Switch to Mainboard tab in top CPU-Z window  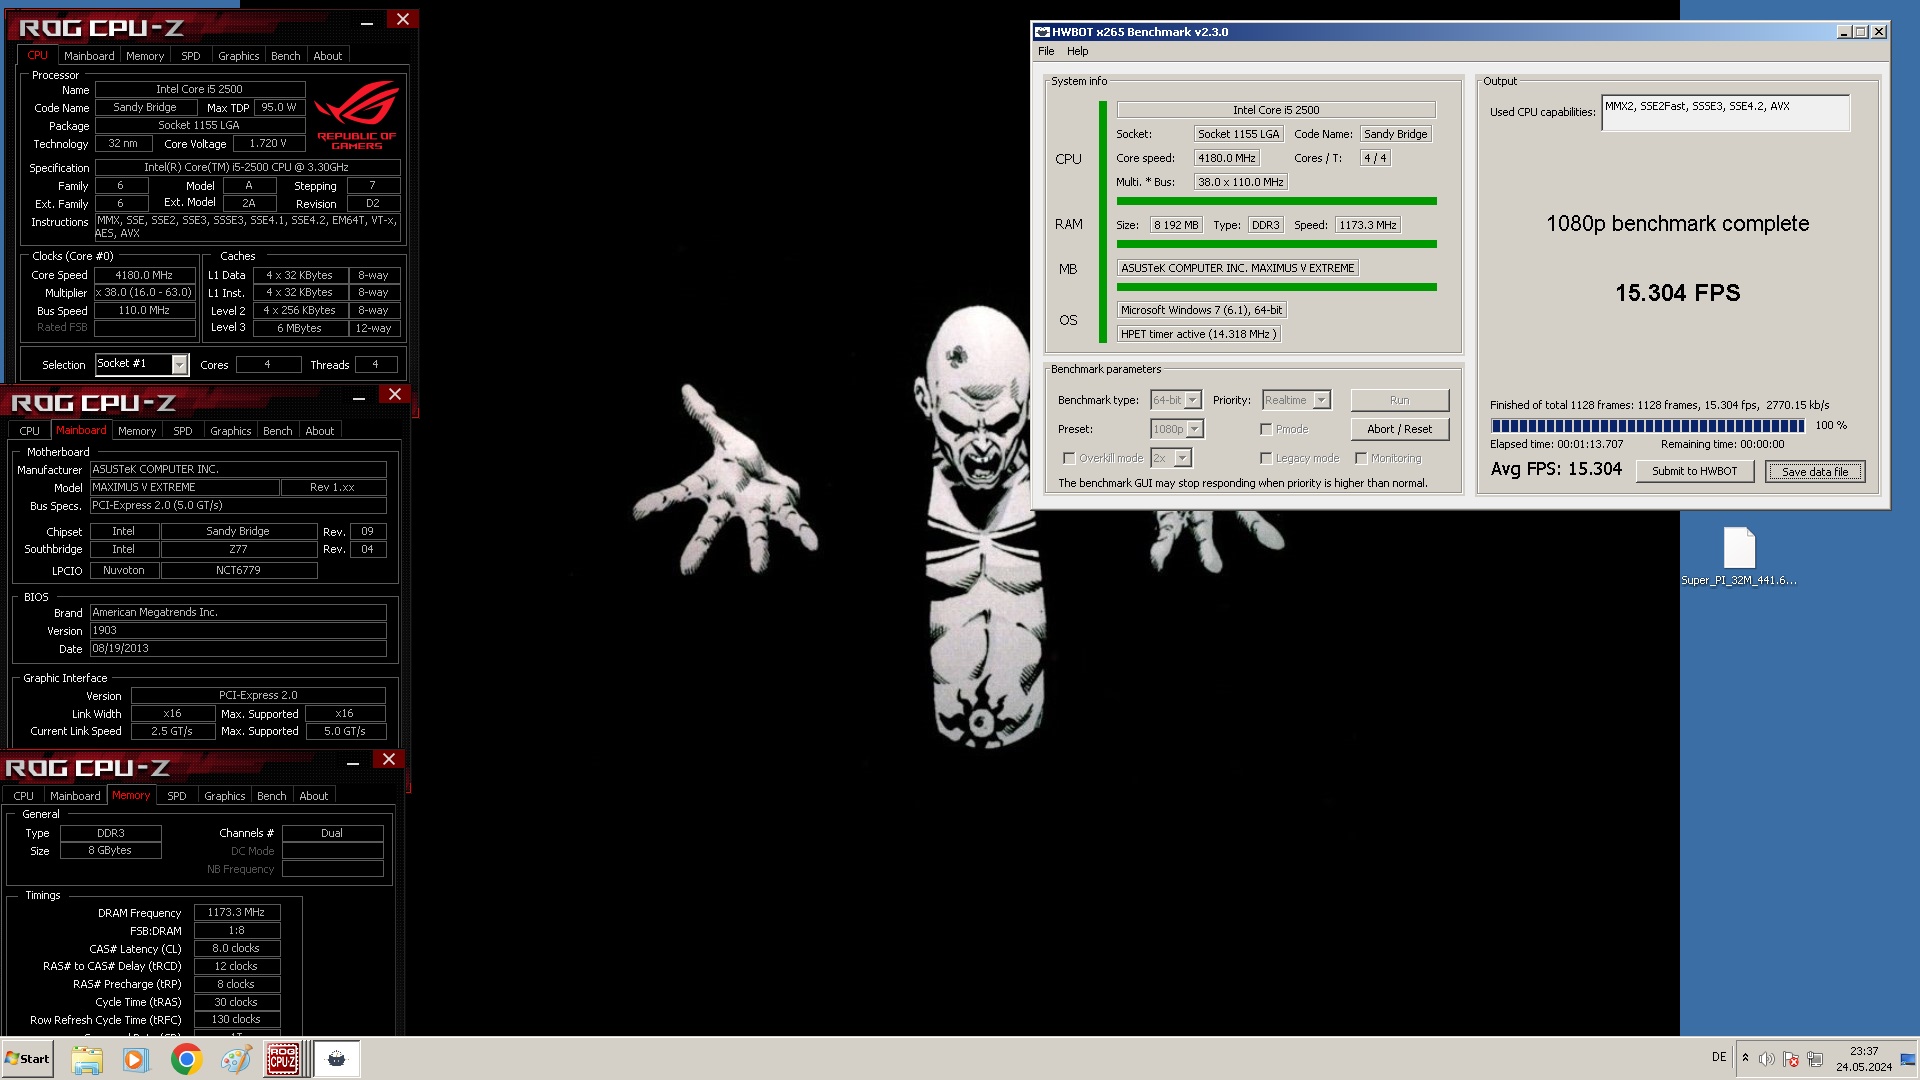coord(89,56)
